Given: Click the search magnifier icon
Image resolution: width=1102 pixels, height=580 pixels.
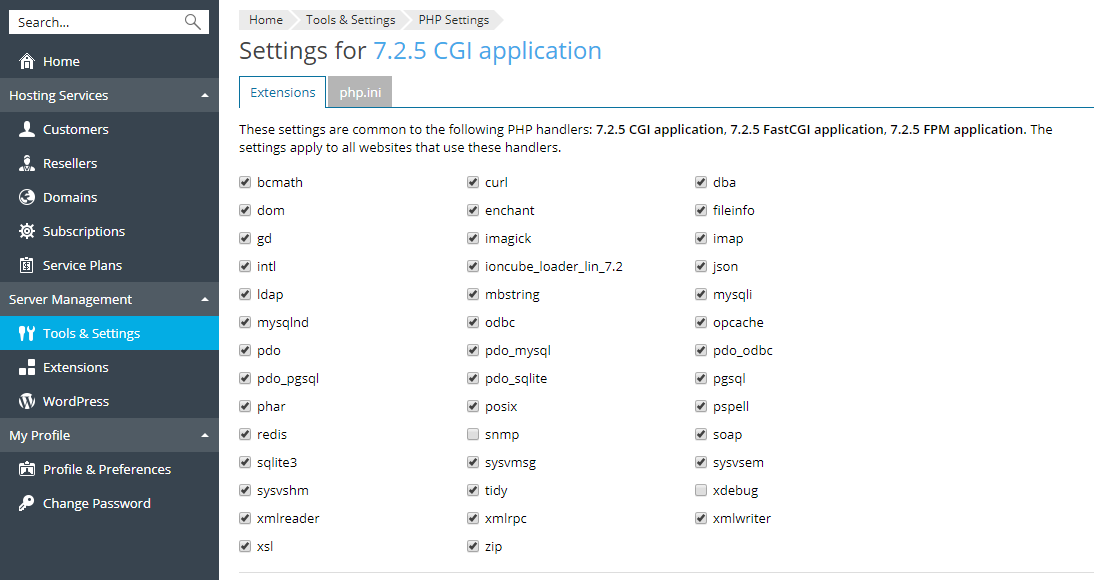Looking at the screenshot, I should (193, 22).
